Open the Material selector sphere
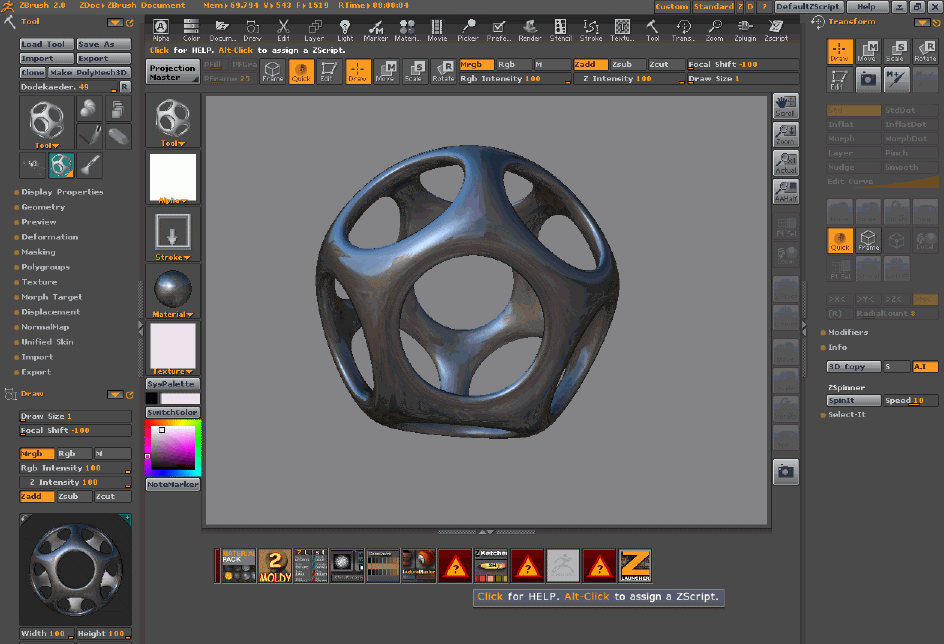This screenshot has width=944, height=644. (173, 290)
